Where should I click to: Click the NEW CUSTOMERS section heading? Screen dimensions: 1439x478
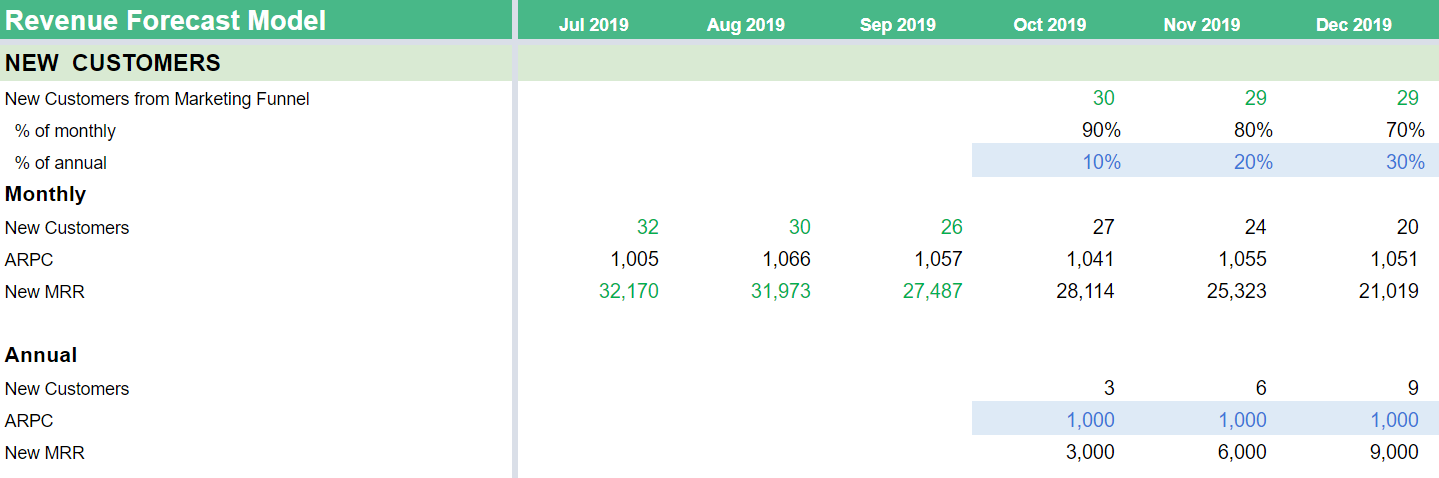click(113, 63)
